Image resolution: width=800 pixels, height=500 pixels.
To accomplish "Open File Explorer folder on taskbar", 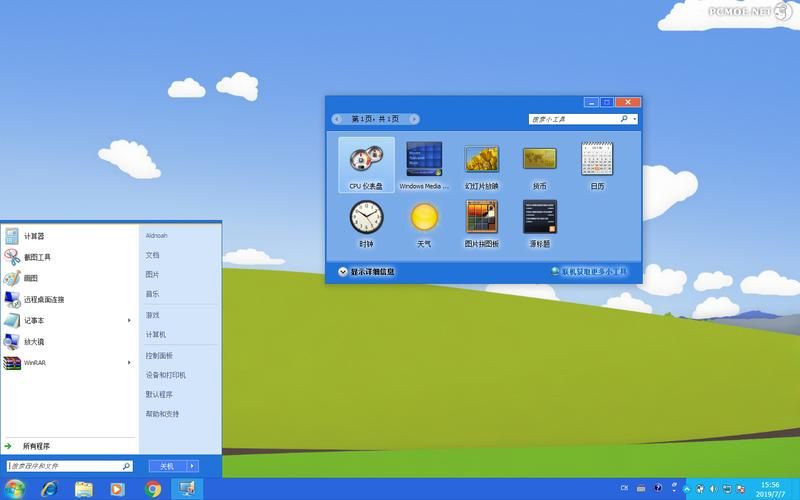I will pos(84,489).
